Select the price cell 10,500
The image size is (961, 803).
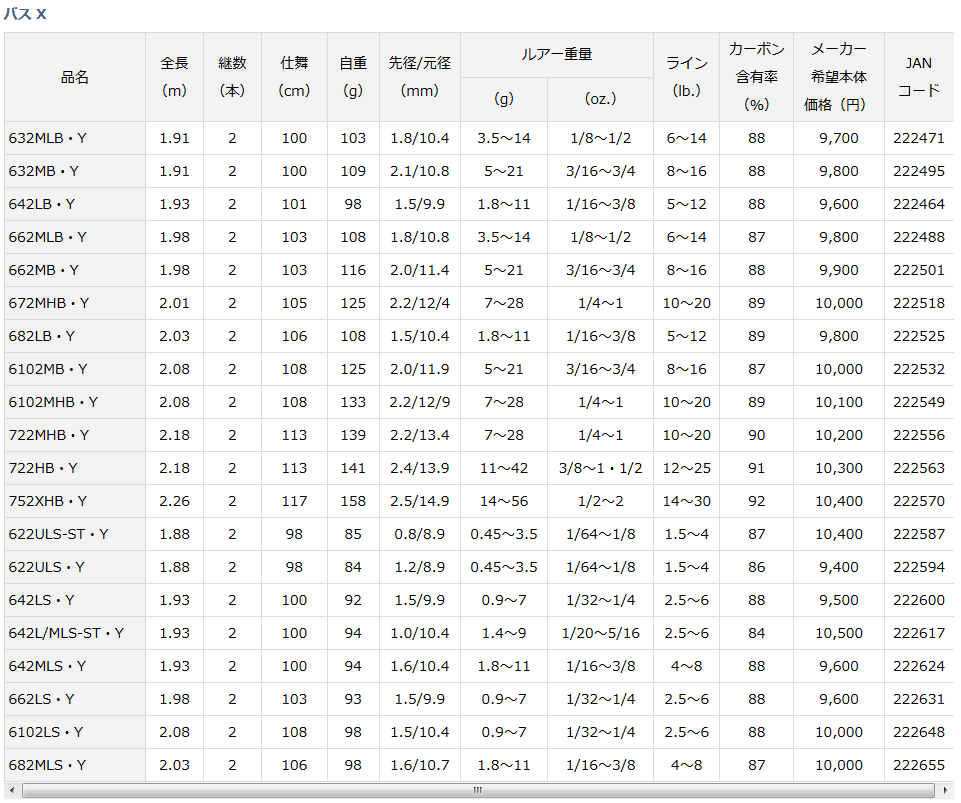pyautogui.click(x=838, y=633)
